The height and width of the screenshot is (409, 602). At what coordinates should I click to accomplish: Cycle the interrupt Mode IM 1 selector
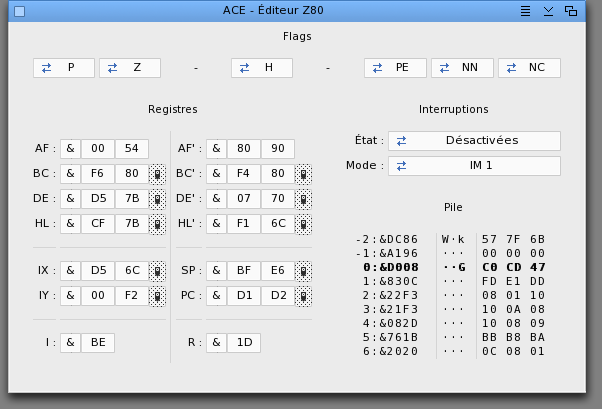click(474, 166)
